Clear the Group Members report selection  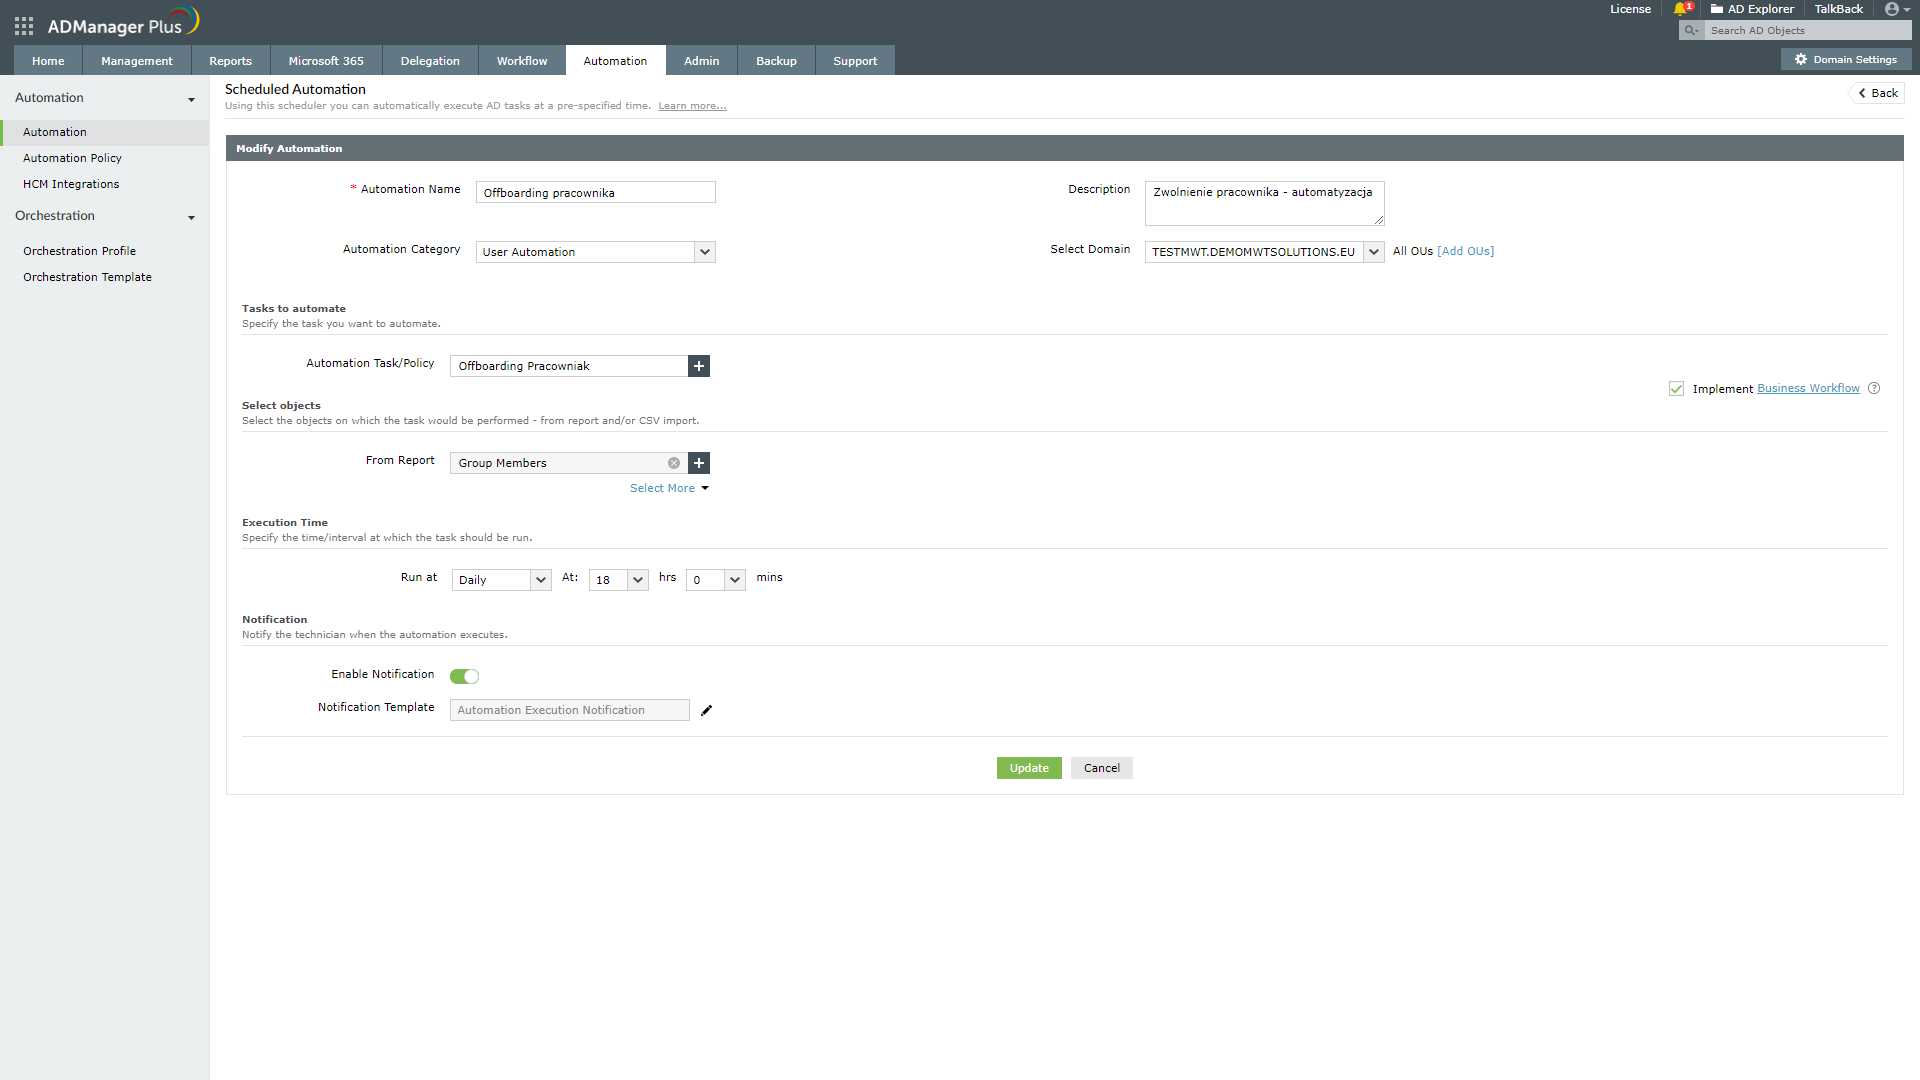675,463
